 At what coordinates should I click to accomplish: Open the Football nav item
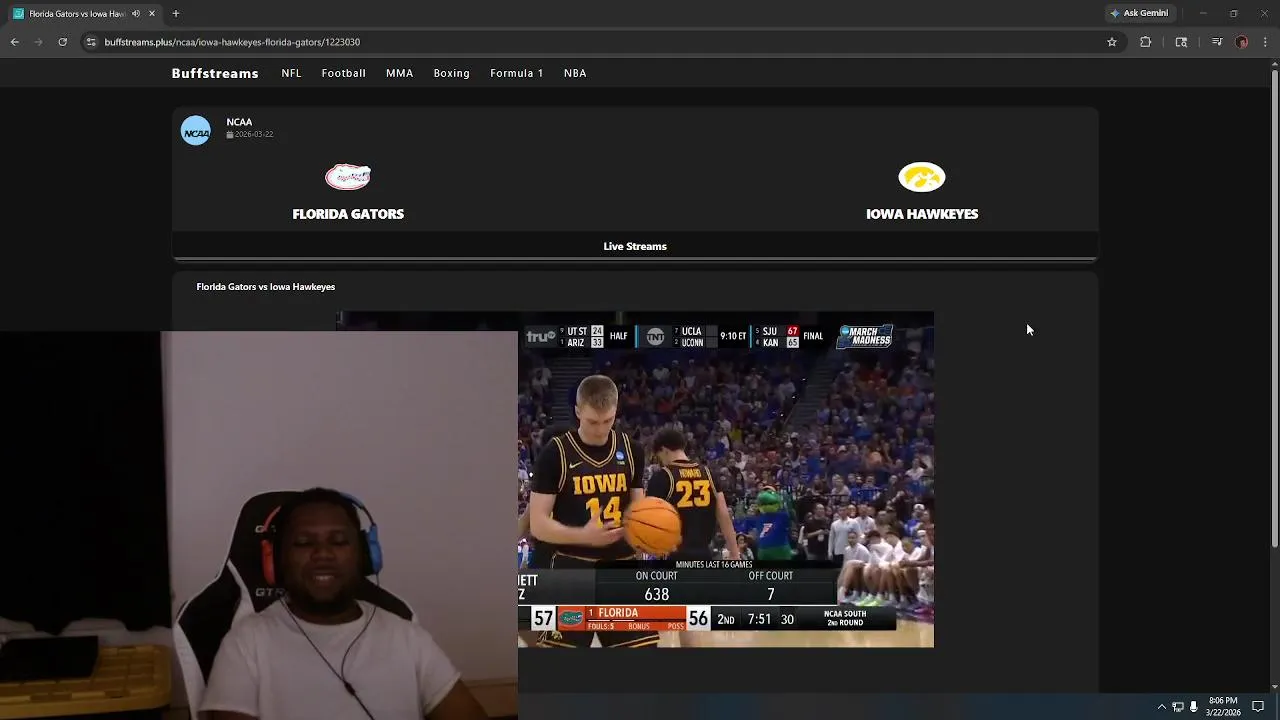point(344,73)
